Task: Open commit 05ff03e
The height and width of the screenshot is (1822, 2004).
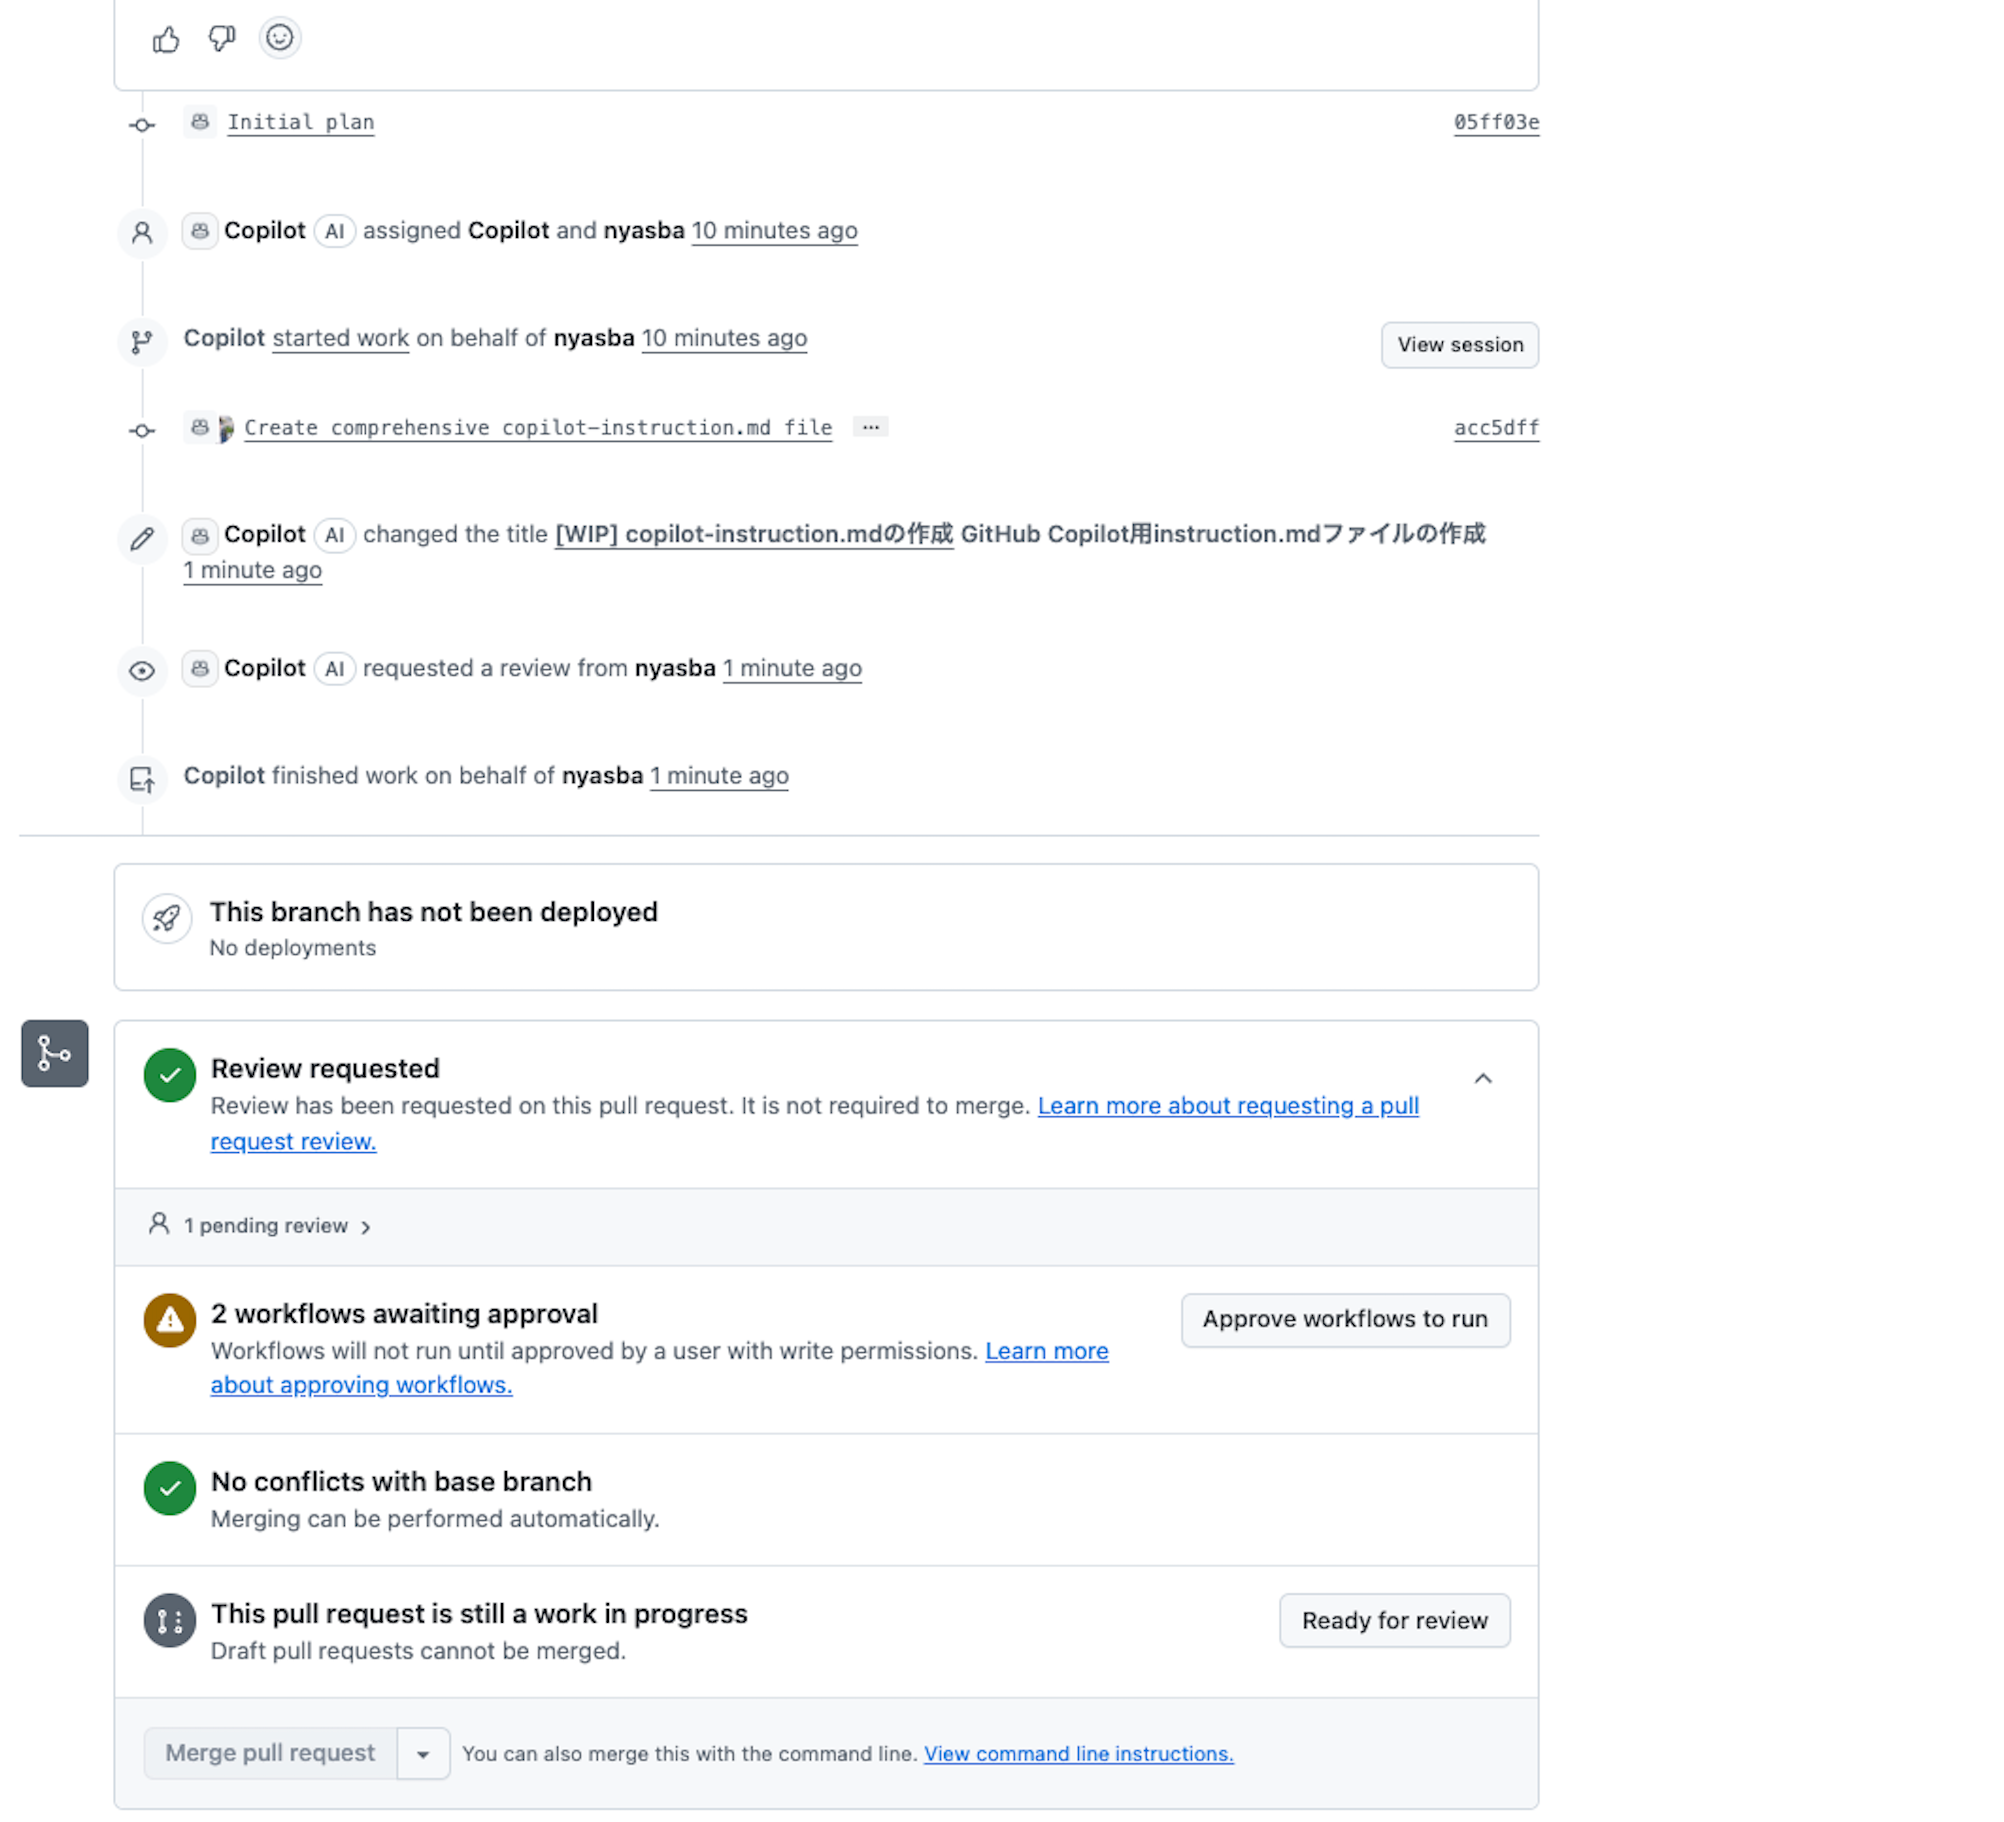Action: [x=1496, y=122]
